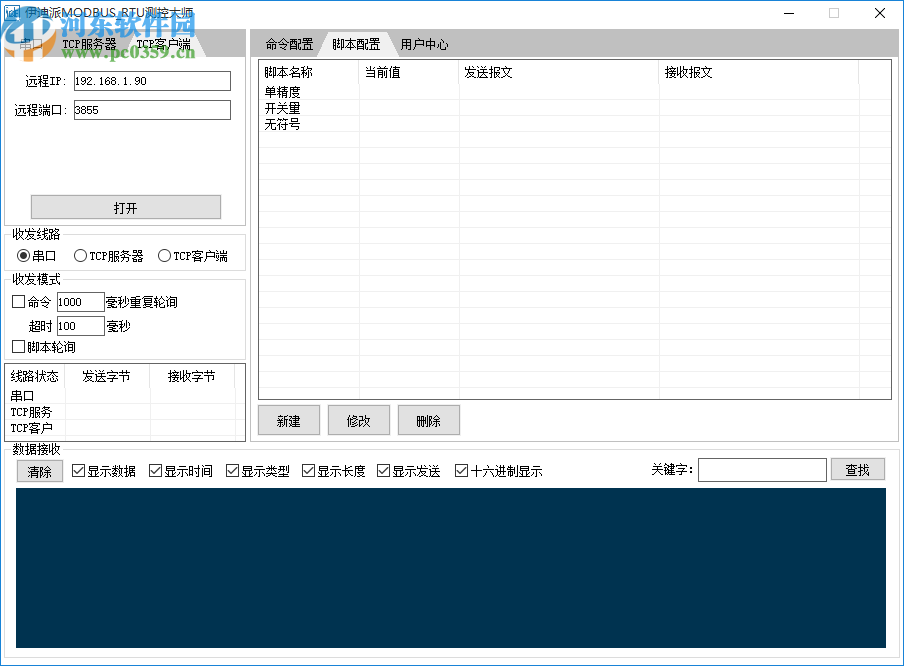Open the 用户中心 tab
The image size is (904, 666).
422,44
